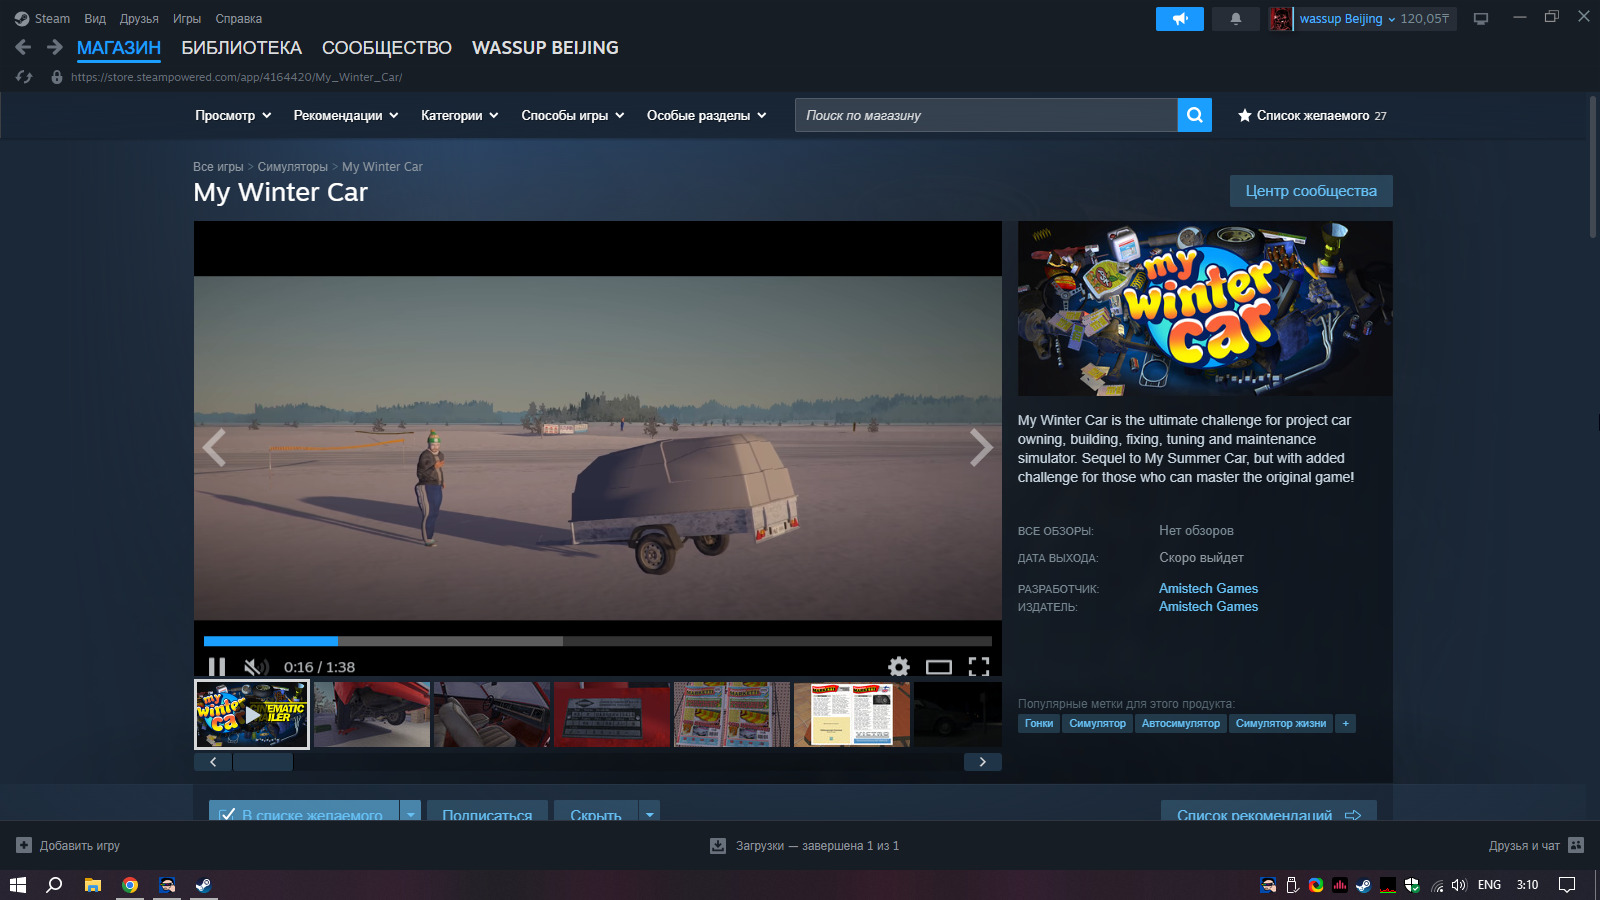This screenshot has height=900, width=1600.
Task: Click the store search magnifier button
Action: [x=1194, y=115]
